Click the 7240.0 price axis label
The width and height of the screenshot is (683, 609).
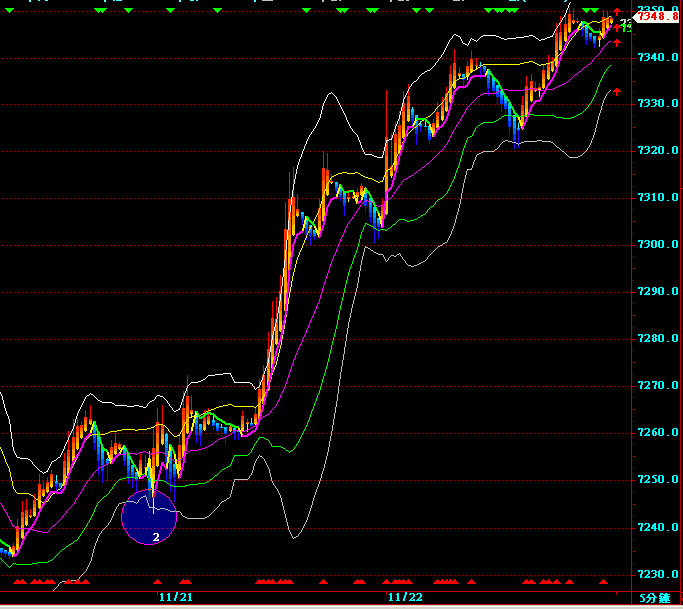click(x=658, y=527)
